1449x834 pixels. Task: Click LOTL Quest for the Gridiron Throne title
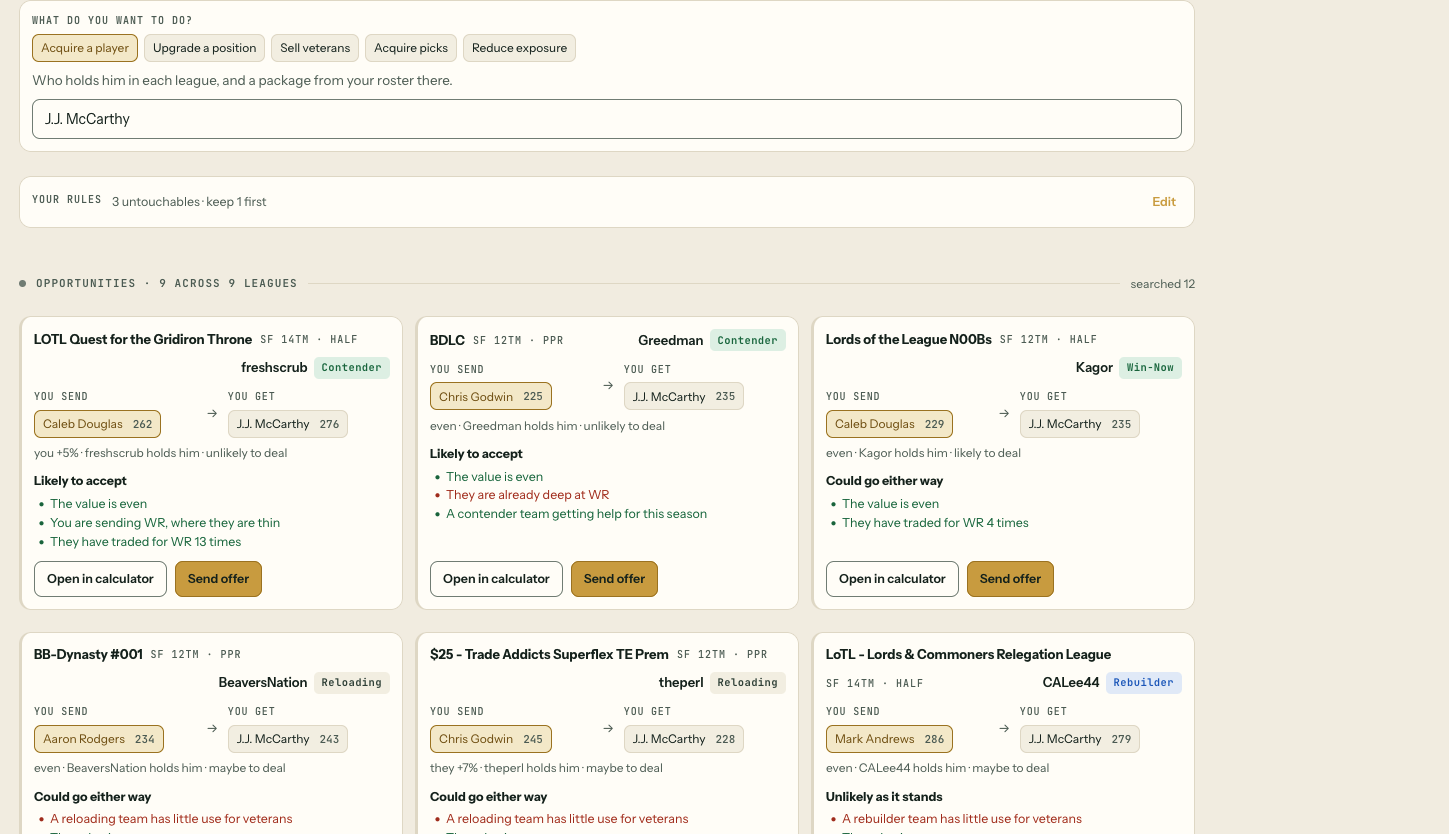coord(143,339)
